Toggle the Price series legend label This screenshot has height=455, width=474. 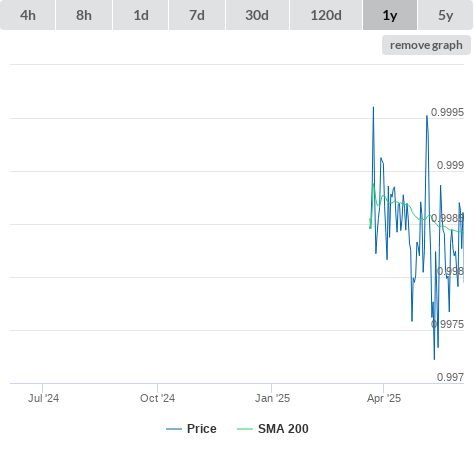tap(202, 429)
